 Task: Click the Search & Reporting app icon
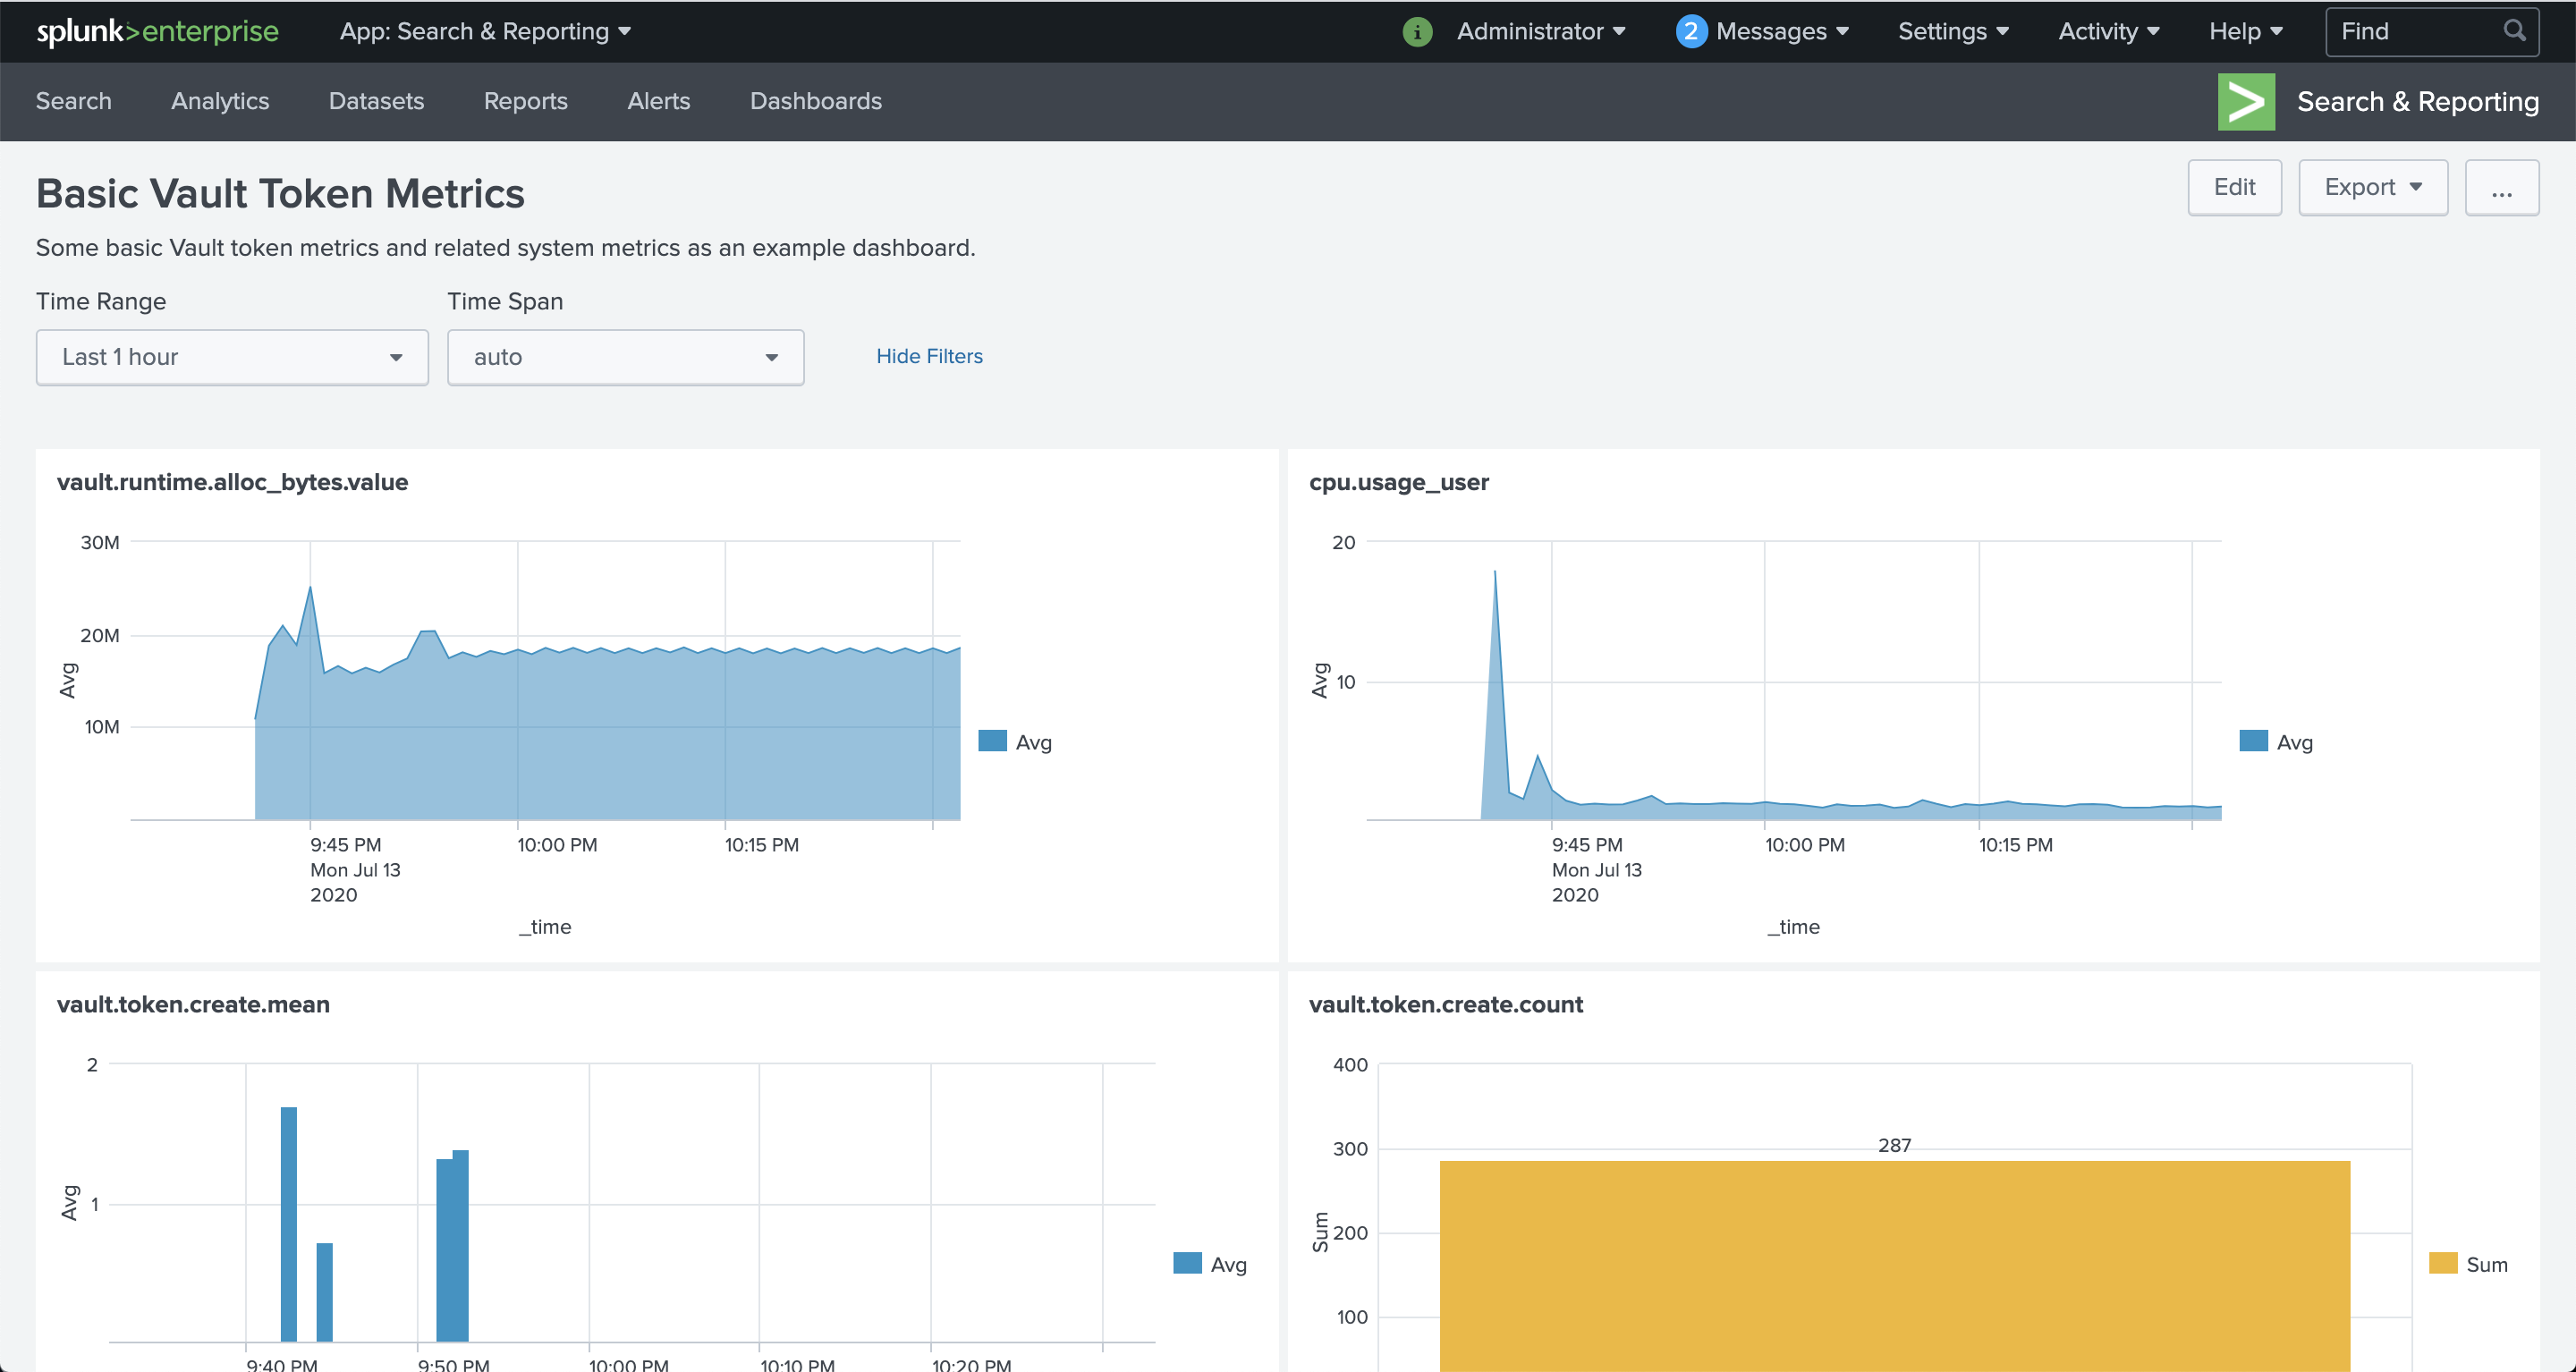pyautogui.click(x=2246, y=101)
